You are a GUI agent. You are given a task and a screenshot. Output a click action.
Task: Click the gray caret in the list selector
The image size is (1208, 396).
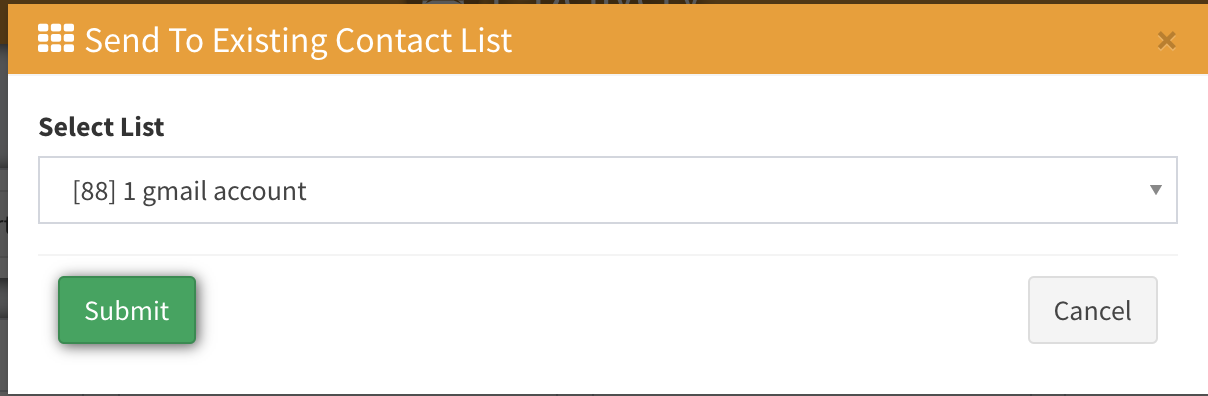(1156, 189)
